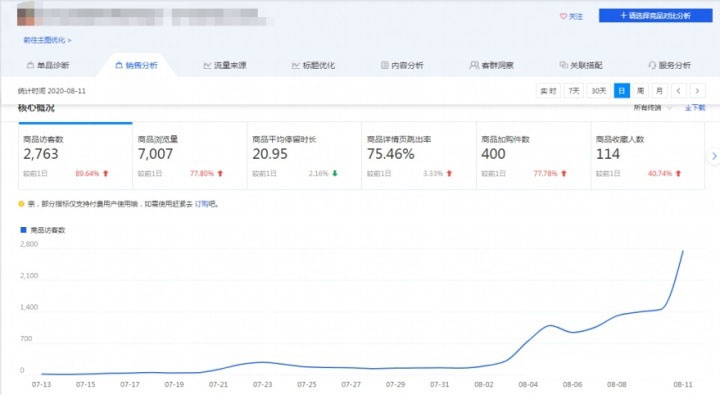
Task: Click the 关注 heart icon
Action: click(x=563, y=16)
